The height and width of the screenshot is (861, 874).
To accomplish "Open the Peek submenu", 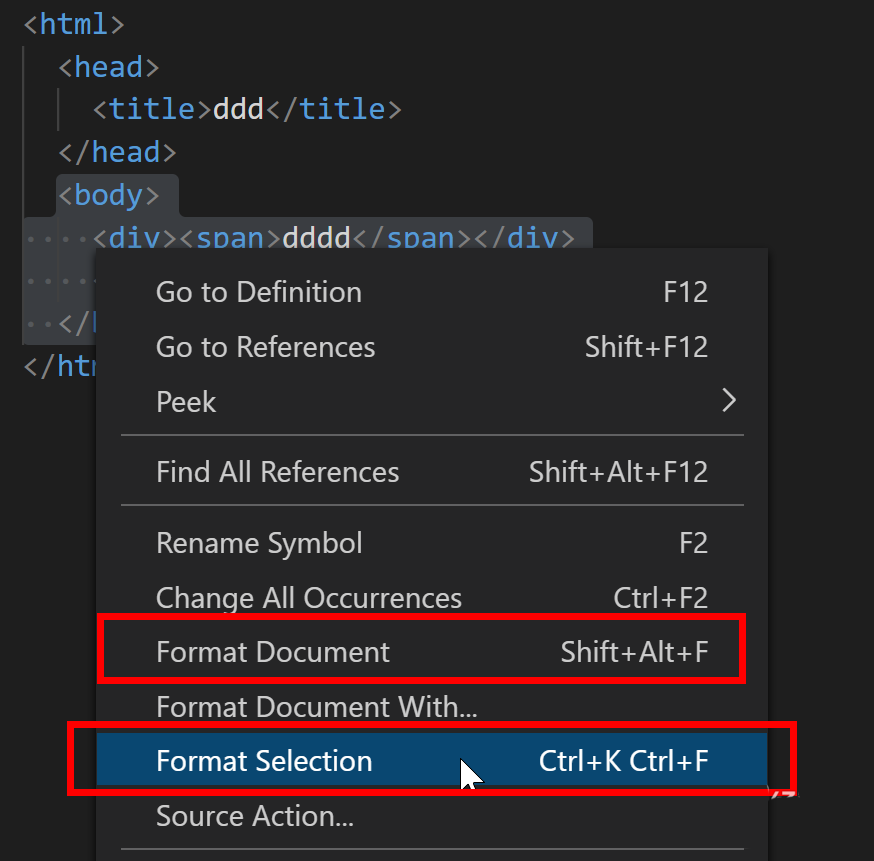I will point(186,401).
